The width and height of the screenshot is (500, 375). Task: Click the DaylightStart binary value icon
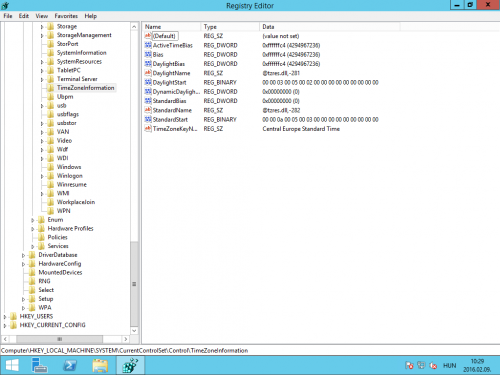(x=148, y=82)
